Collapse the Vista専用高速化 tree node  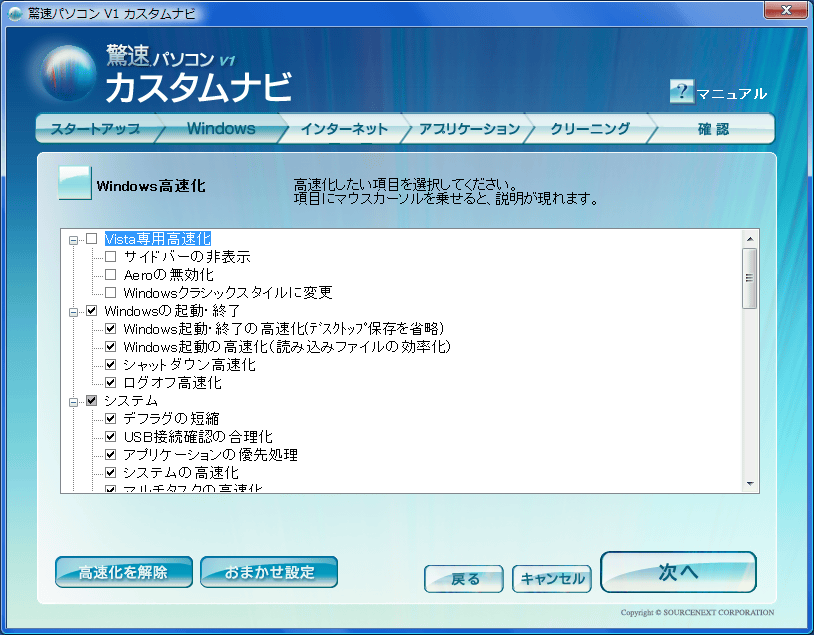tap(73, 240)
